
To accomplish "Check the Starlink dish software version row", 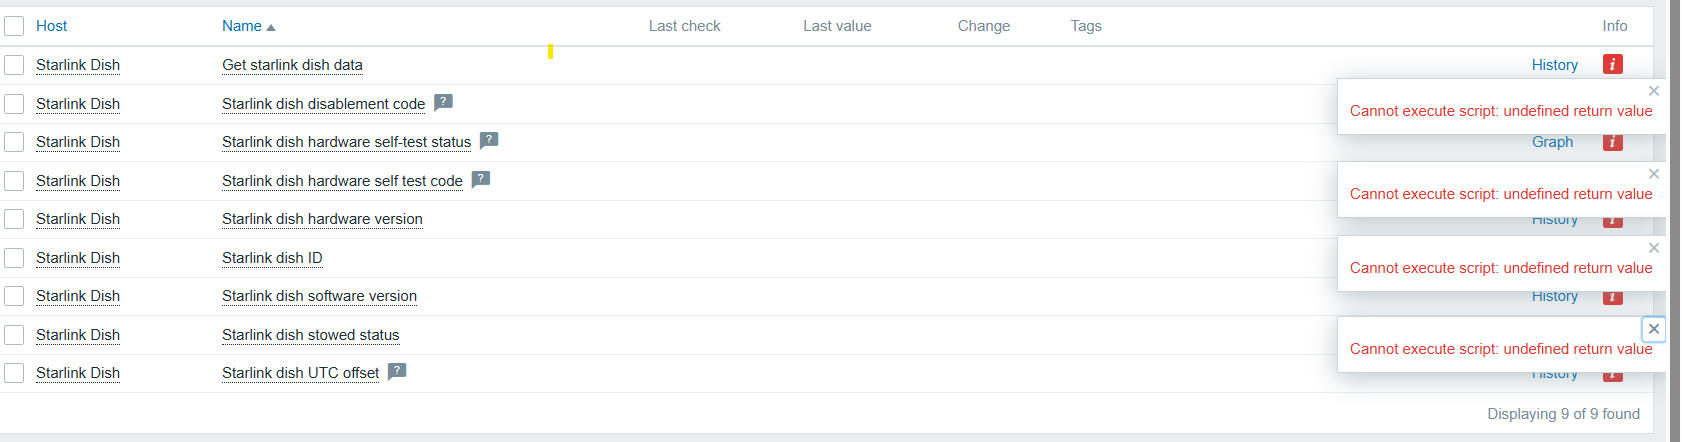I will pos(14,296).
